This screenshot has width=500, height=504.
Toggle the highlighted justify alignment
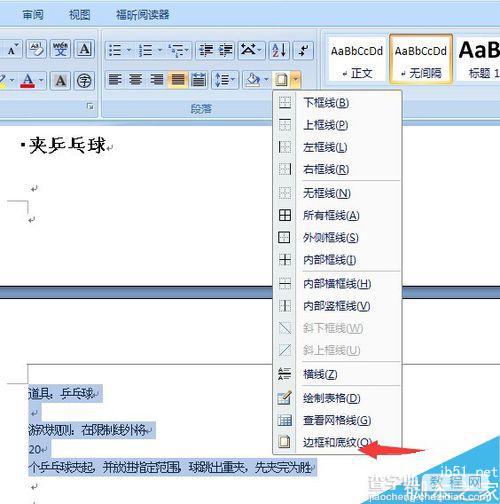178,80
